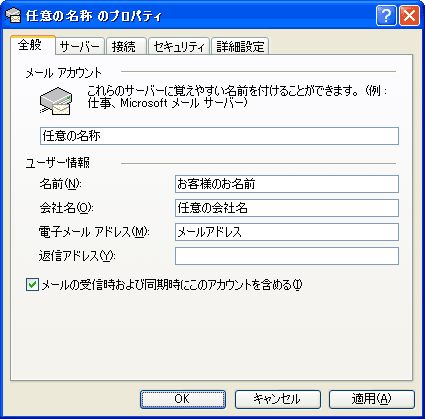
Task: Click the 名前(N) input field
Action: tap(287, 184)
